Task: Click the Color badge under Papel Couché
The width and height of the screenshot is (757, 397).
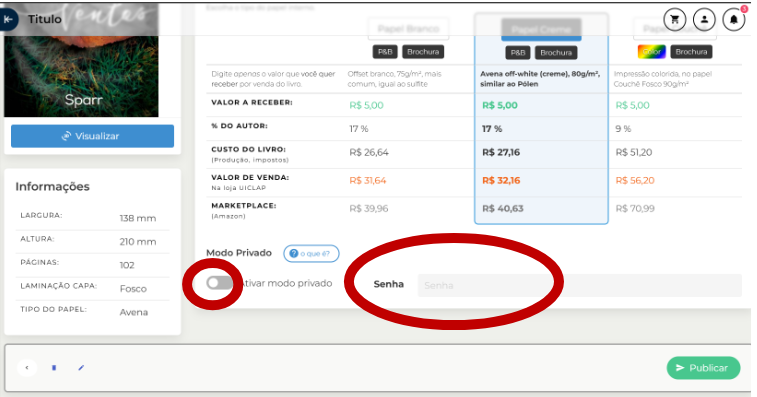Action: click(652, 52)
